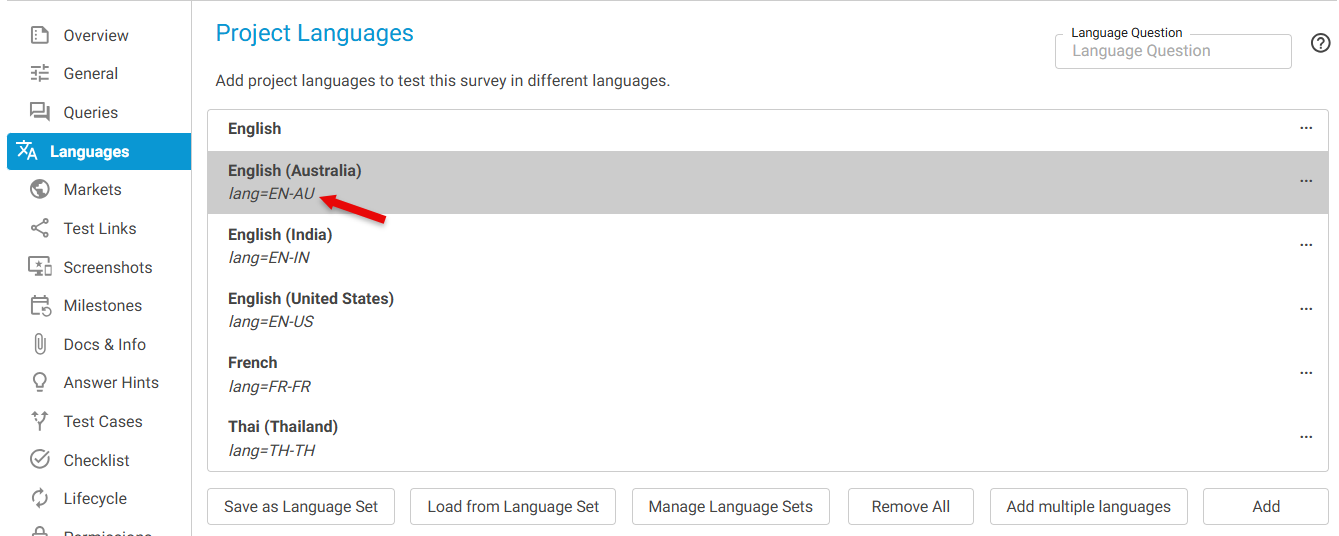
Task: Click the Overview sidebar icon
Action: 40,36
